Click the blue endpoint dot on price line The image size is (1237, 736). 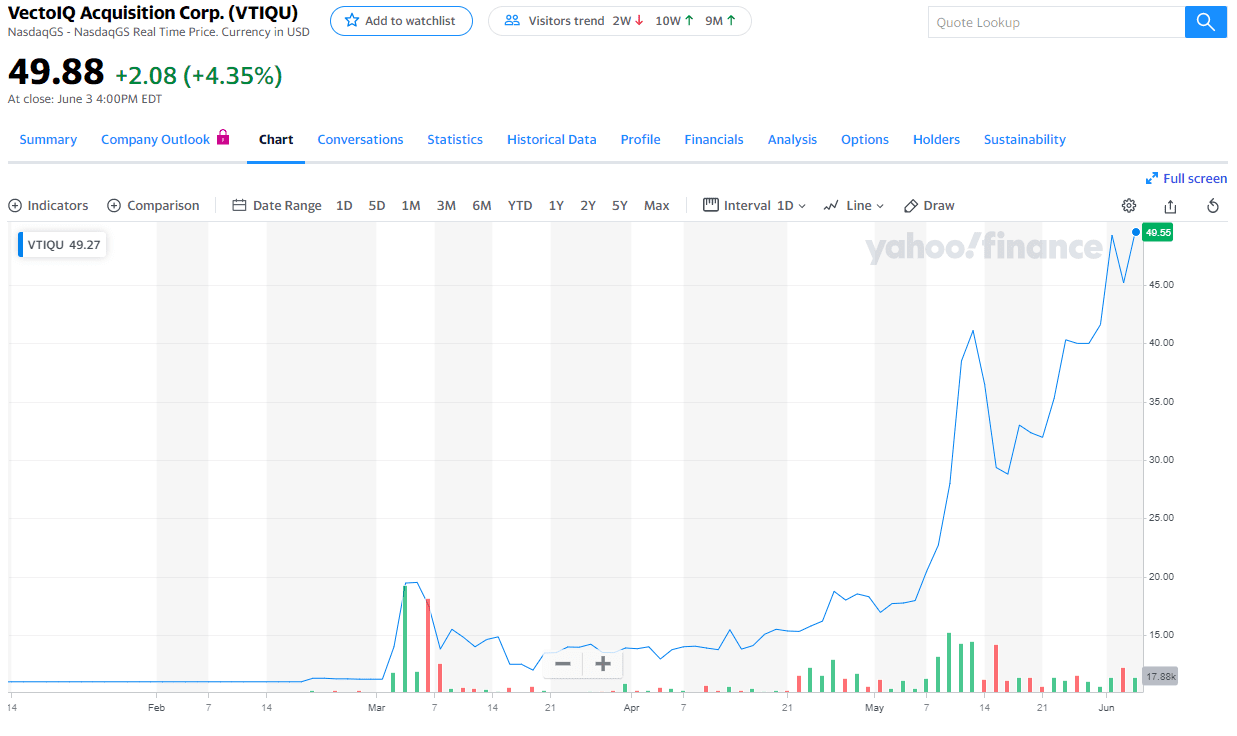(1136, 232)
